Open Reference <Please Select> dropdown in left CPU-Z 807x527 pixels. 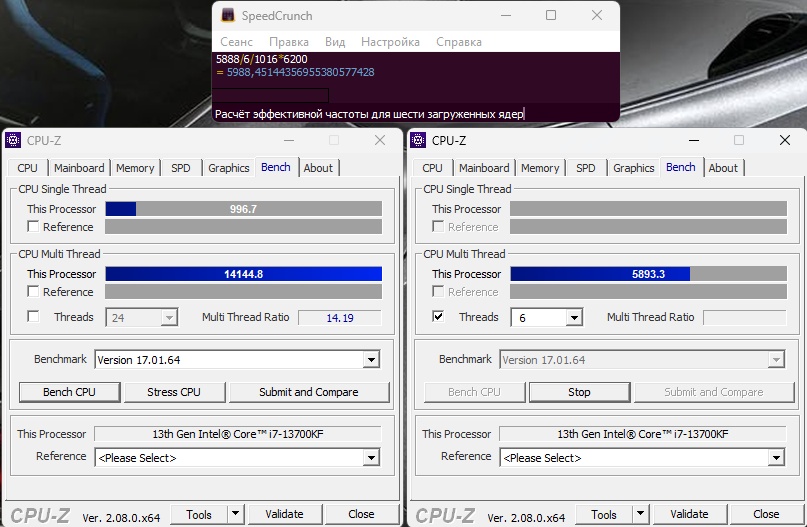[x=371, y=458]
